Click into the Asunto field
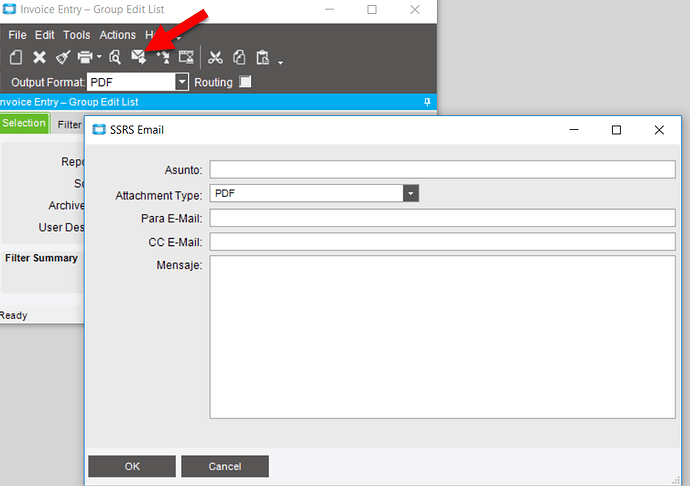 [442, 169]
